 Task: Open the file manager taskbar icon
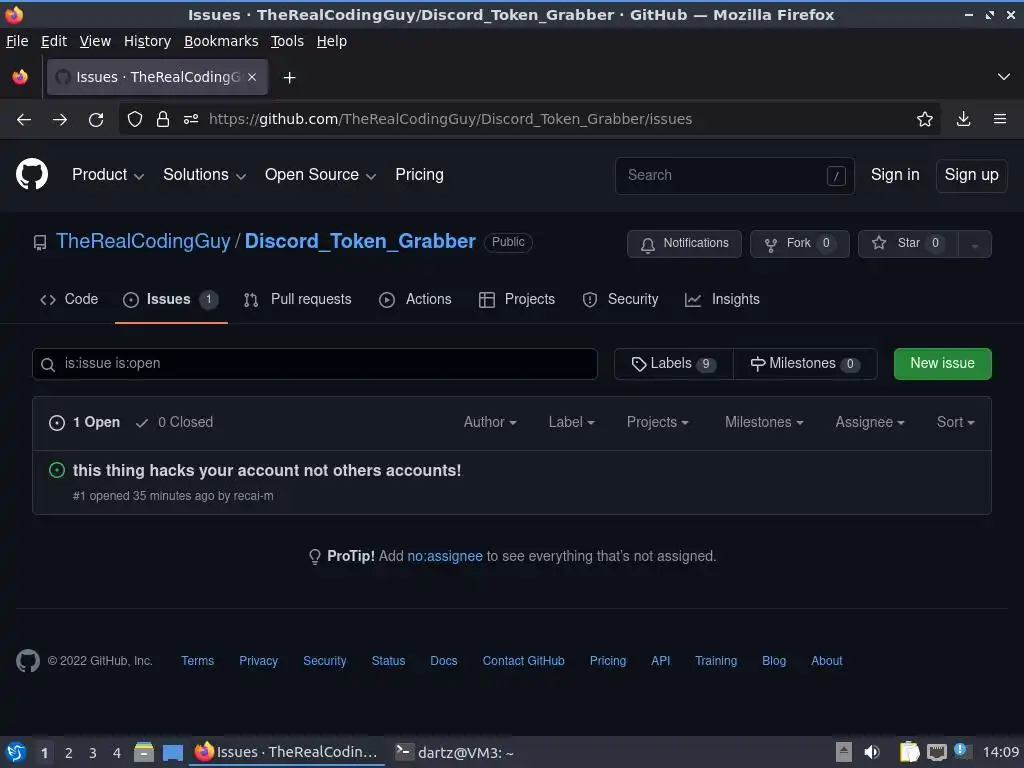(144, 752)
